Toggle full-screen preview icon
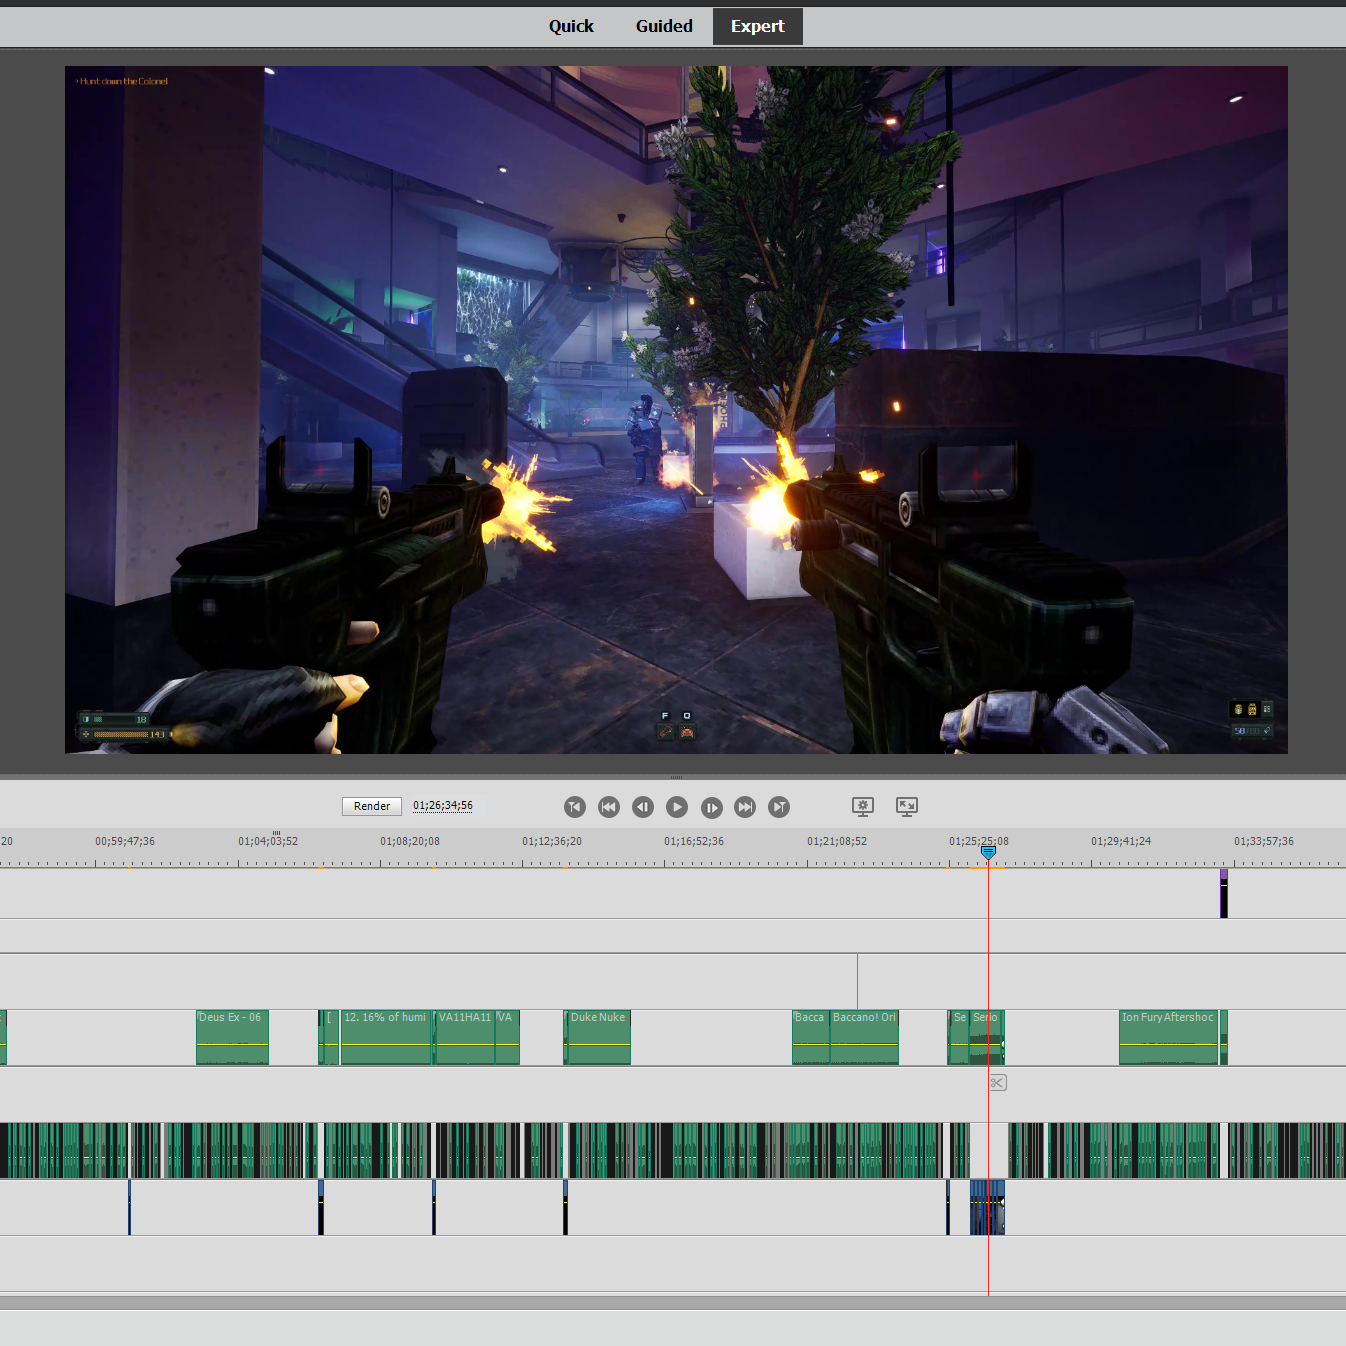 coord(907,807)
